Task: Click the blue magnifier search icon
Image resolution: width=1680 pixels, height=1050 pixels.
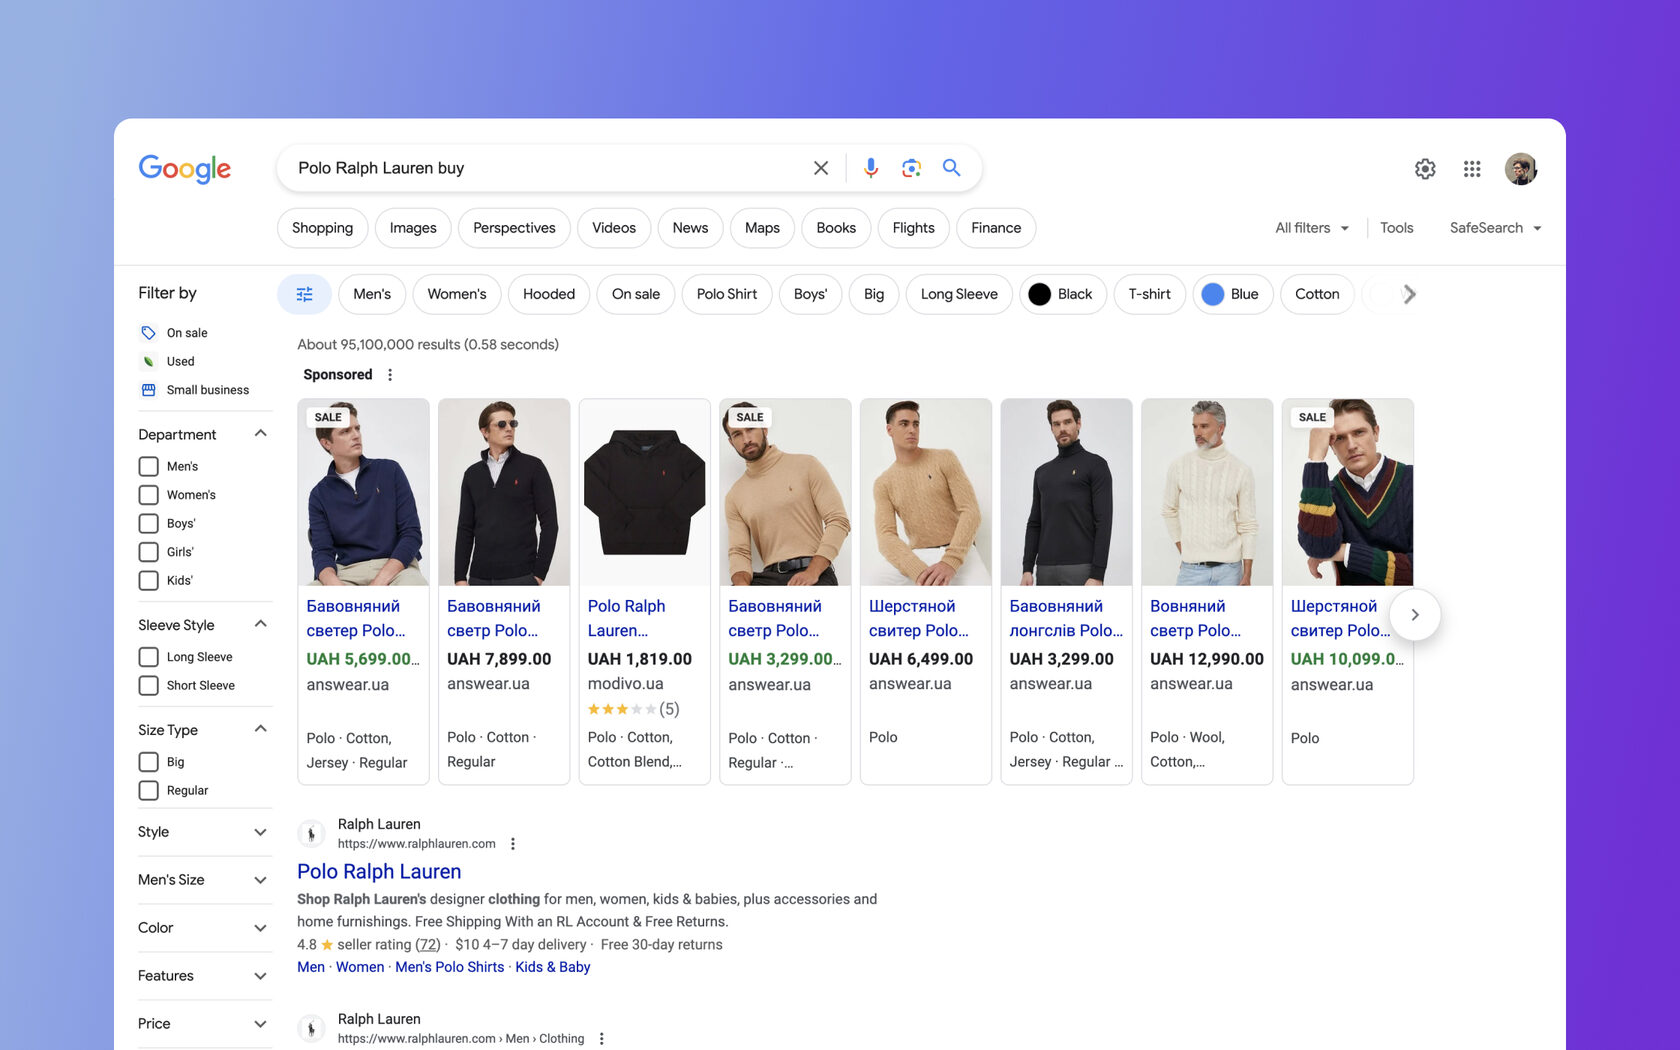Action: coord(951,168)
